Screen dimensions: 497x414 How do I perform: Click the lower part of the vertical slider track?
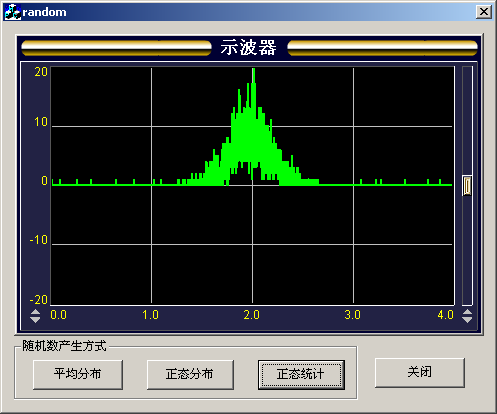tap(467, 250)
